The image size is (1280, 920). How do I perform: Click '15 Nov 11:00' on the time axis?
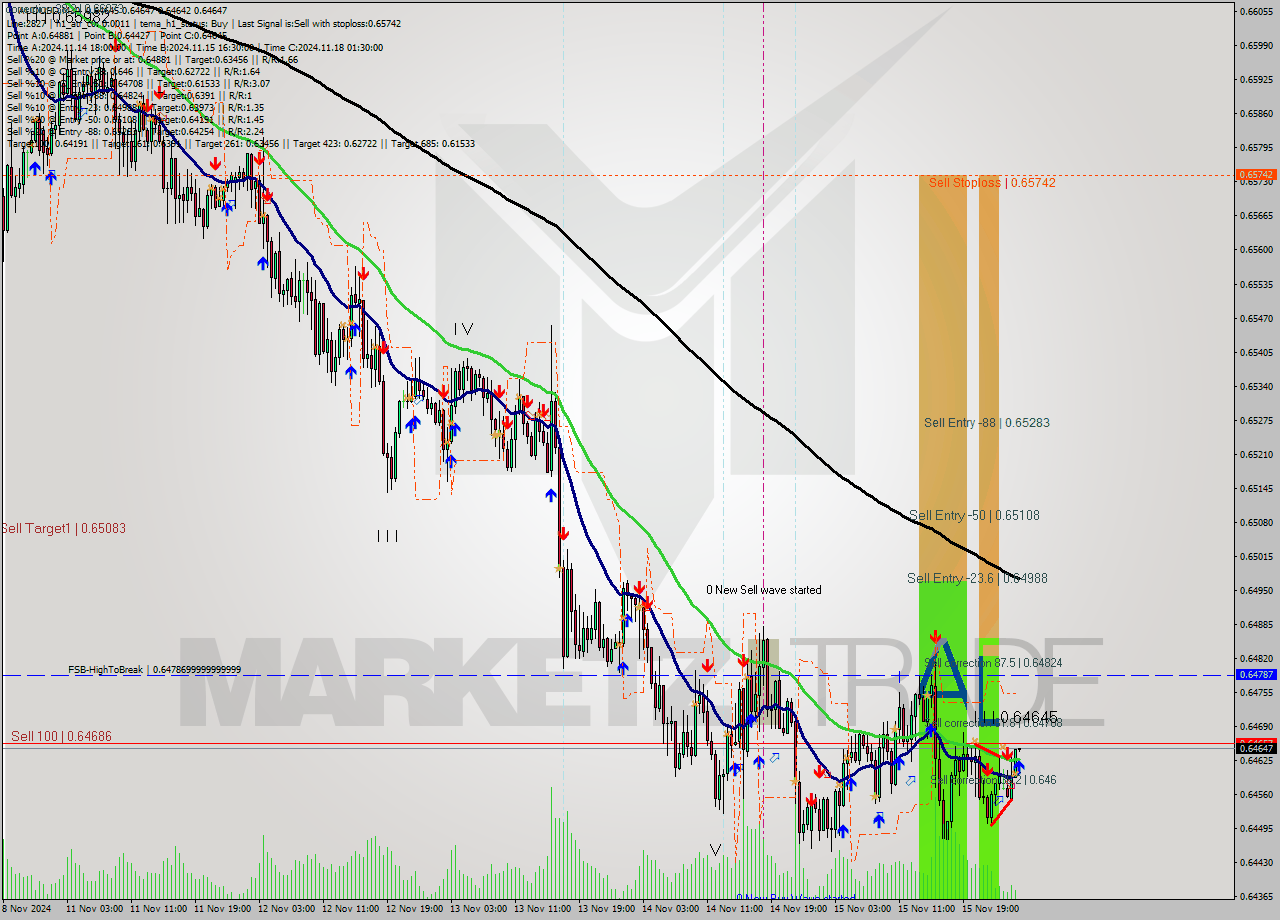click(926, 909)
